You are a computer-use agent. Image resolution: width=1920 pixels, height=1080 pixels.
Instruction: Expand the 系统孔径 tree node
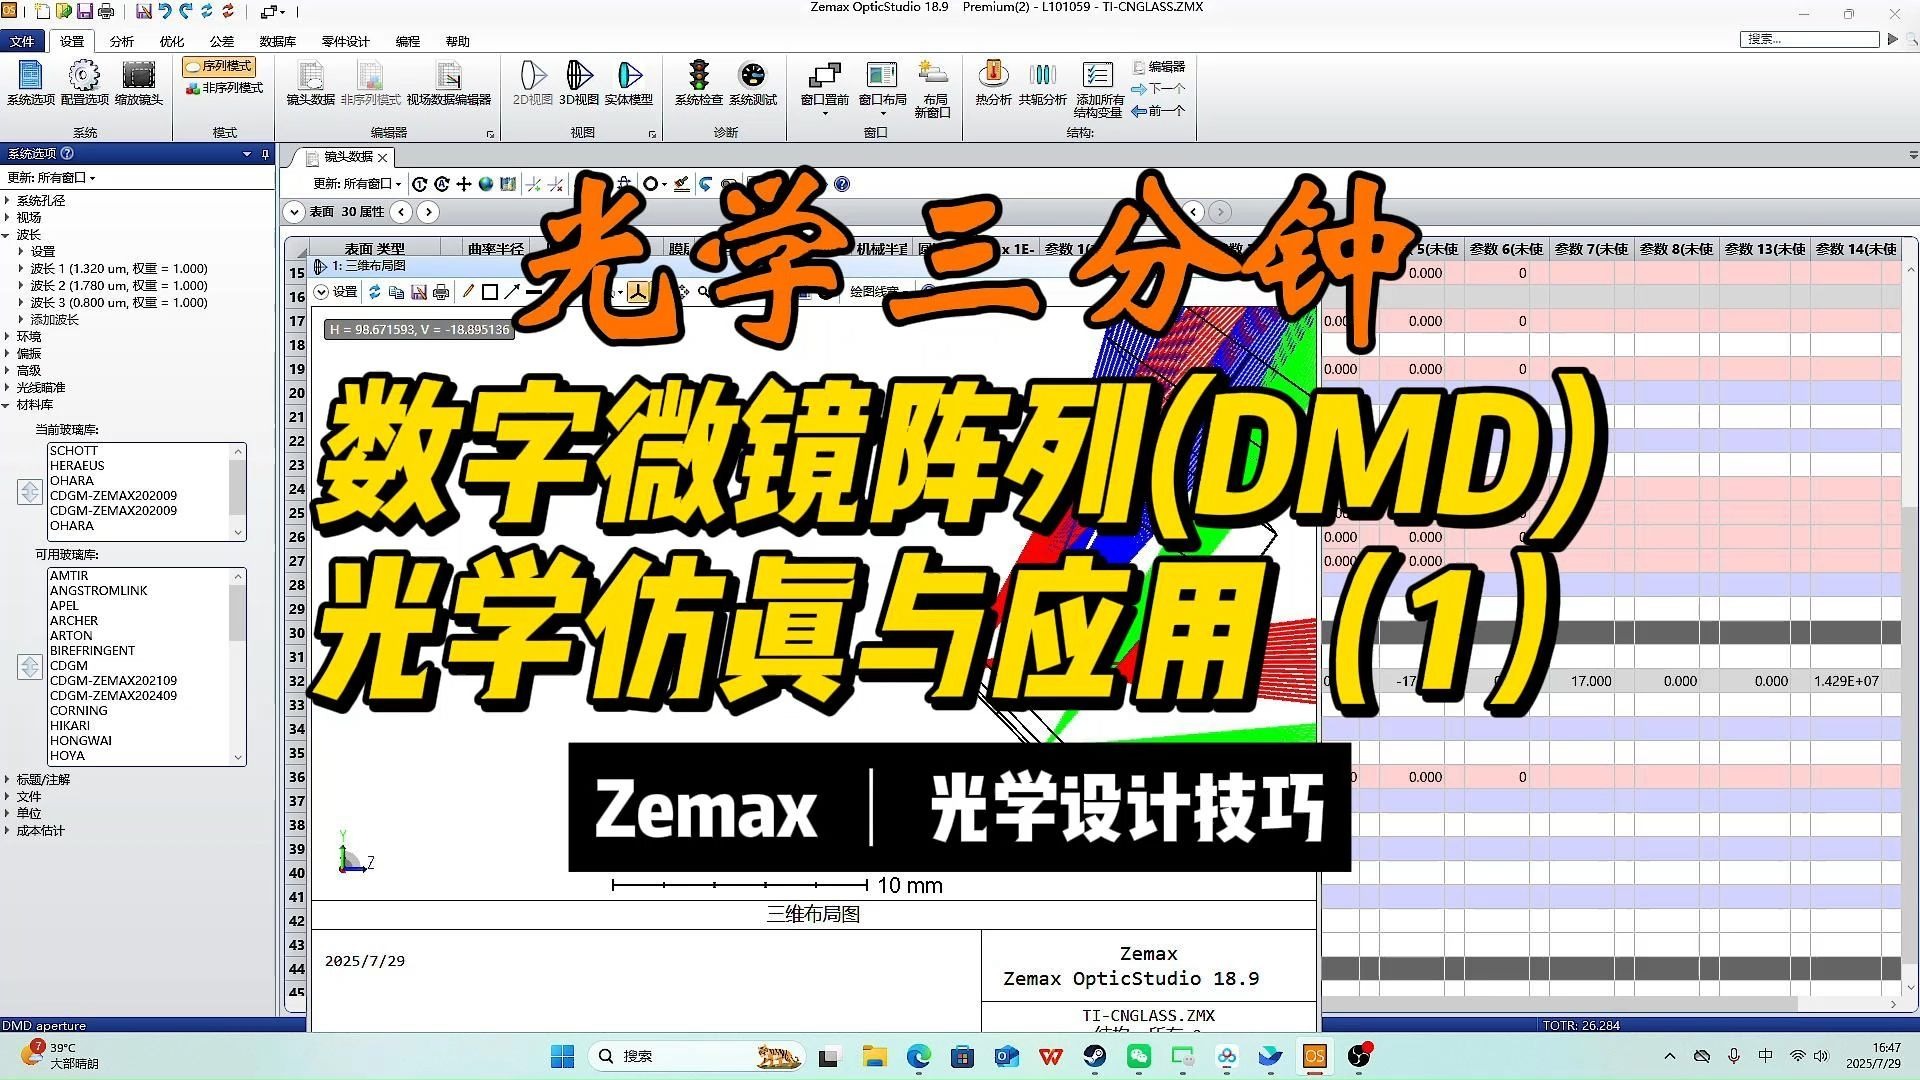[x=7, y=200]
